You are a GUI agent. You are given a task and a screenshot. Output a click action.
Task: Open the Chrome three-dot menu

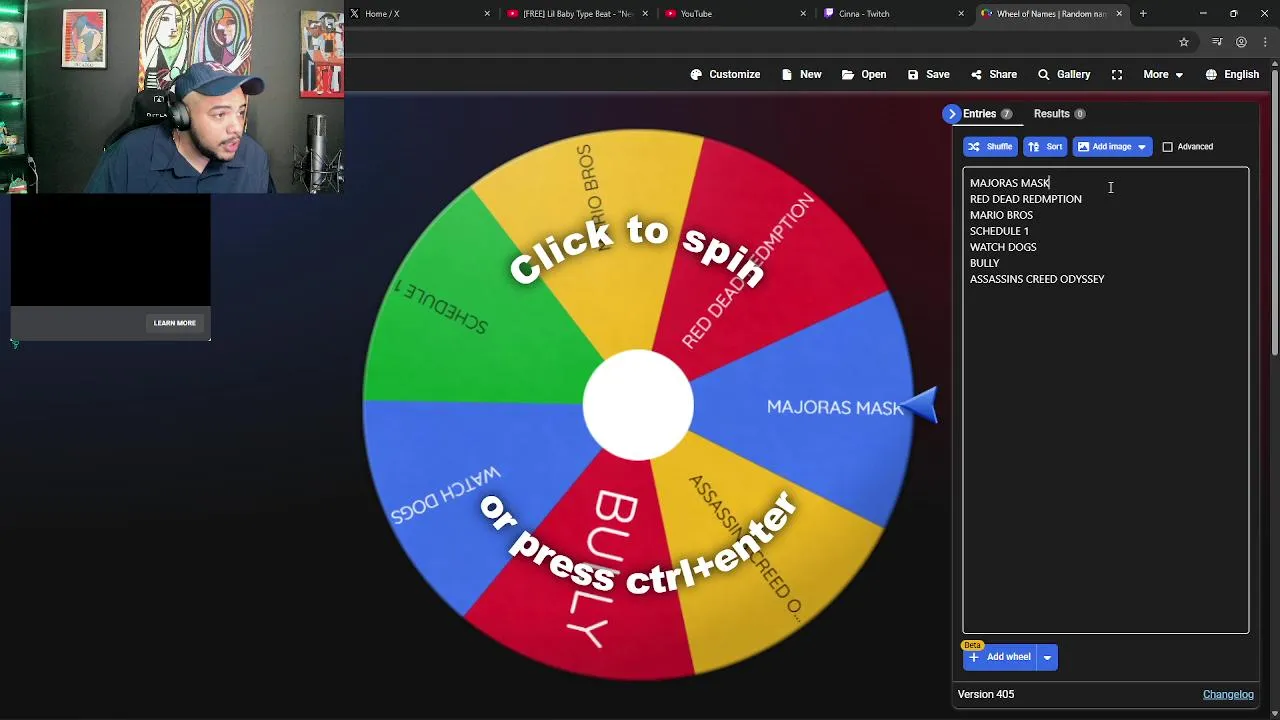[1266, 42]
